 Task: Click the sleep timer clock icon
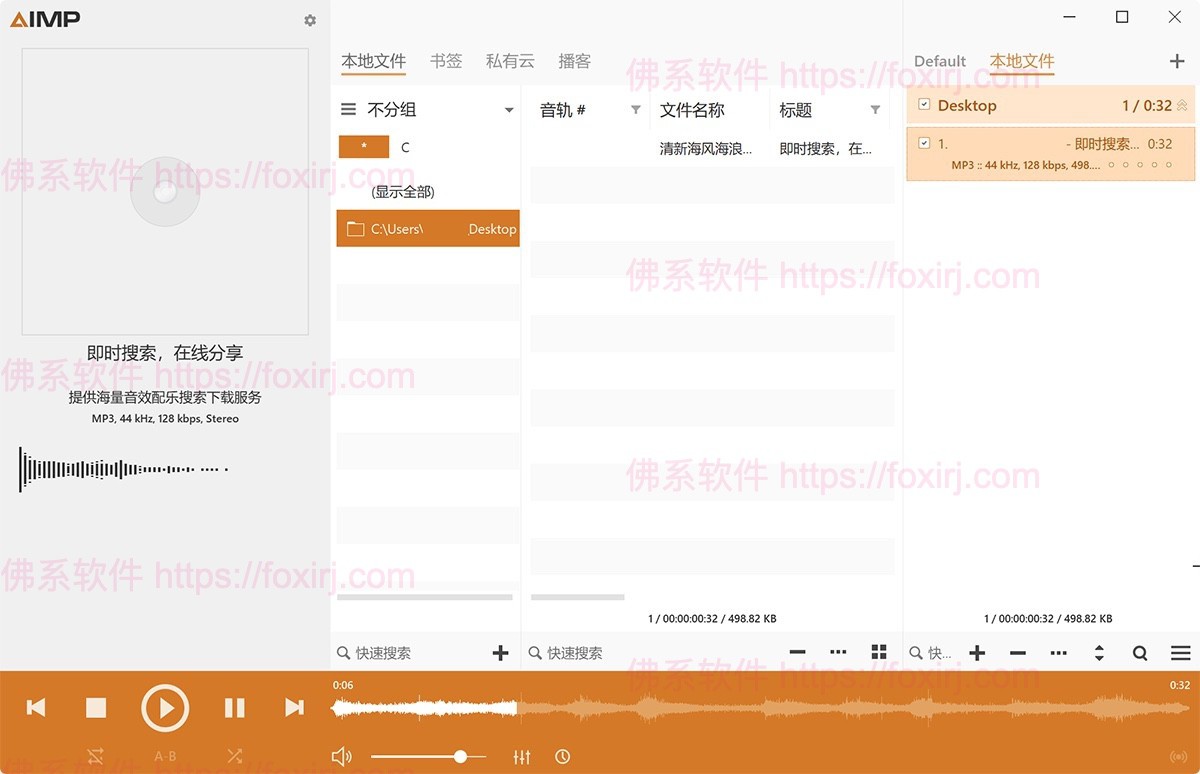click(x=563, y=757)
